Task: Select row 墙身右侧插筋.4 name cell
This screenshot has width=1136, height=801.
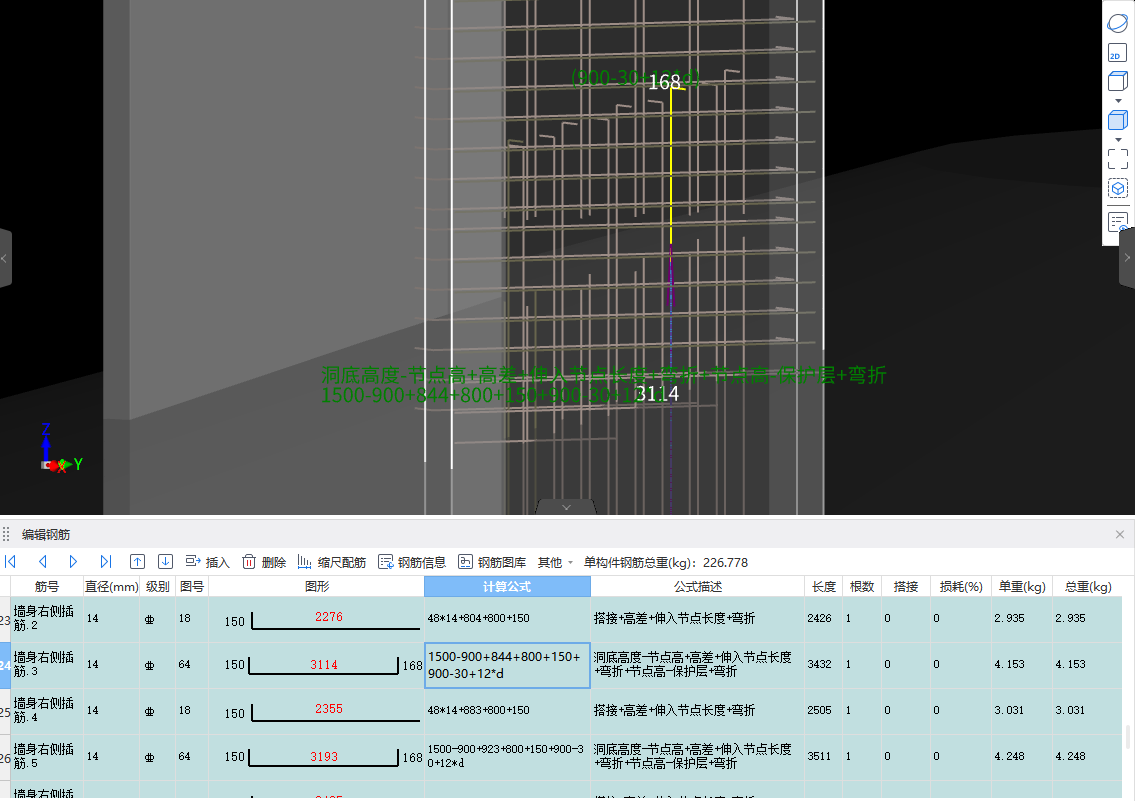Action: [47, 710]
